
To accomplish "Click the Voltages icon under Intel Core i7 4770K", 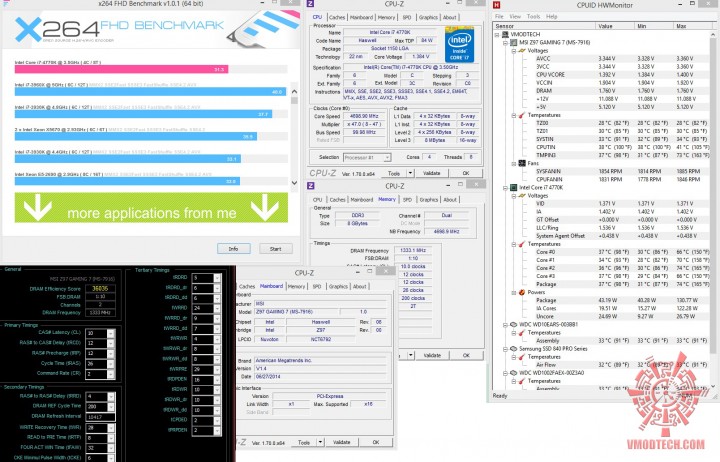I will 522,195.
